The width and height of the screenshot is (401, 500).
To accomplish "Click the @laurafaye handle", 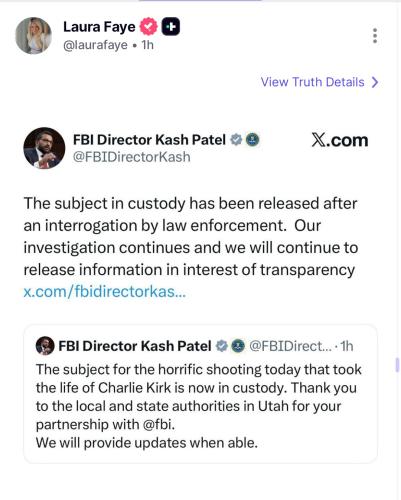I will coord(95,45).
